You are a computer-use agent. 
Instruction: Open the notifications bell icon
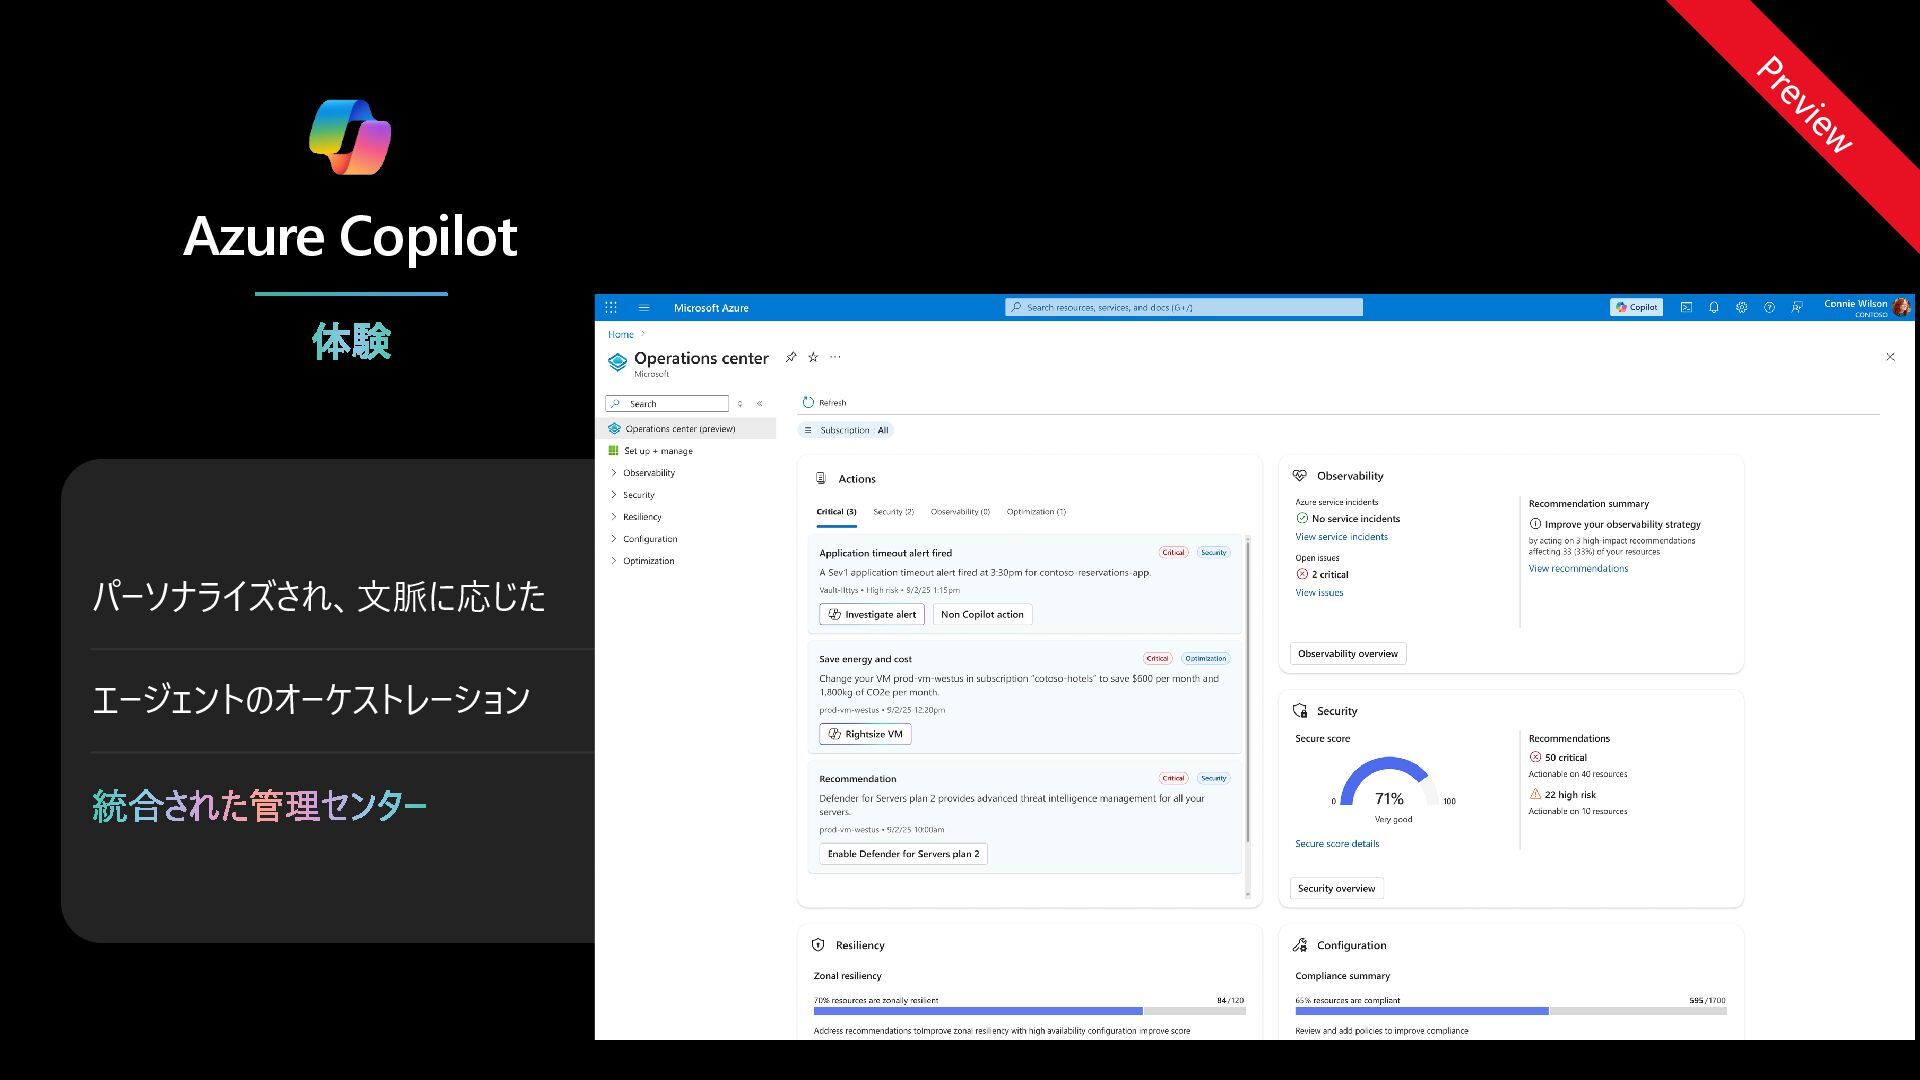point(1714,308)
